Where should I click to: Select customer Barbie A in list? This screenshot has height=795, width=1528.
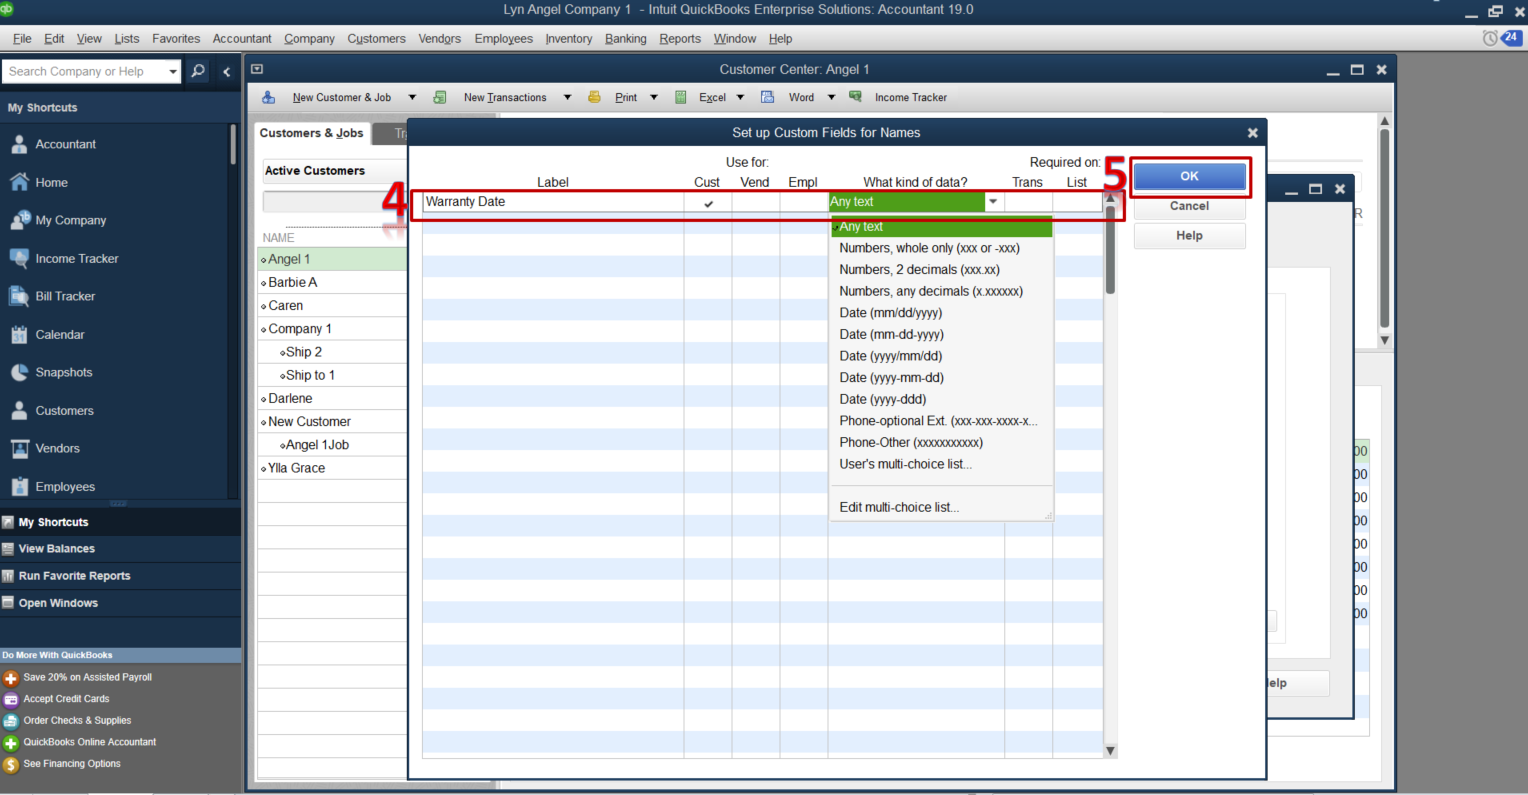point(292,282)
